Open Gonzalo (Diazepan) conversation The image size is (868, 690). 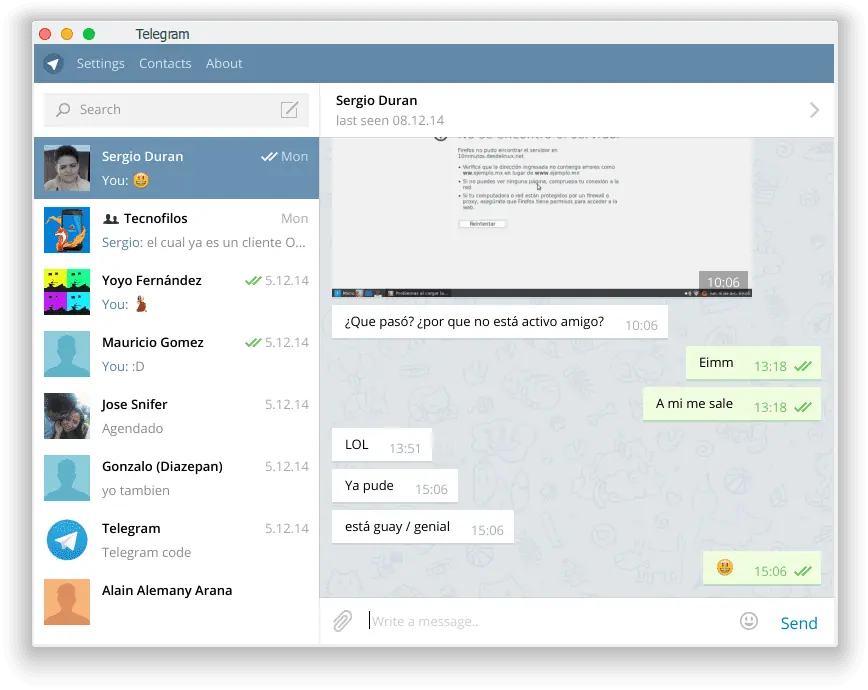176,478
